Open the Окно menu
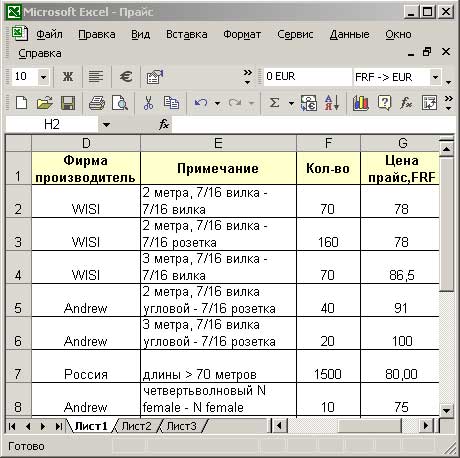460x458 pixels. click(x=398, y=34)
